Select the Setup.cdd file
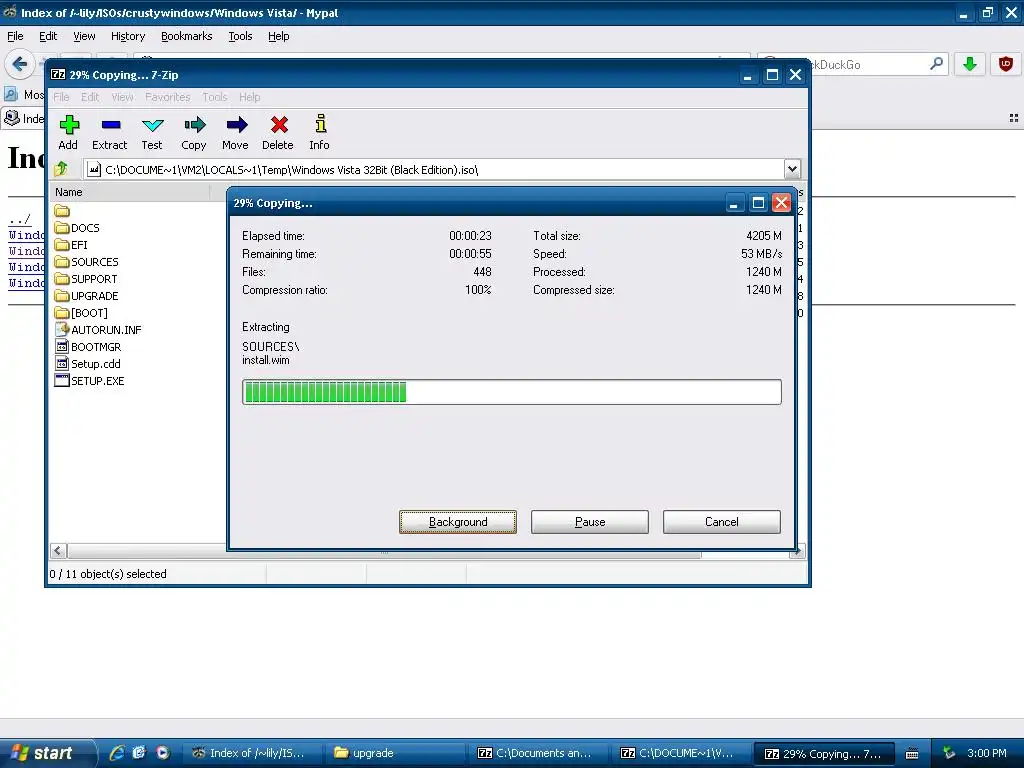 tap(88, 364)
